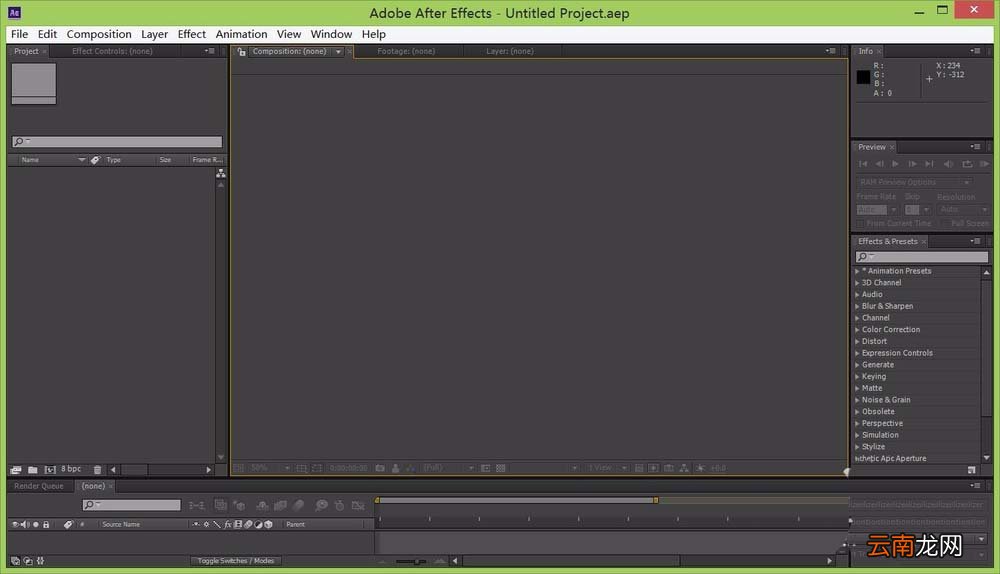Click the Play button in Preview panel
Viewport: 1000px width, 574px height.
click(895, 164)
